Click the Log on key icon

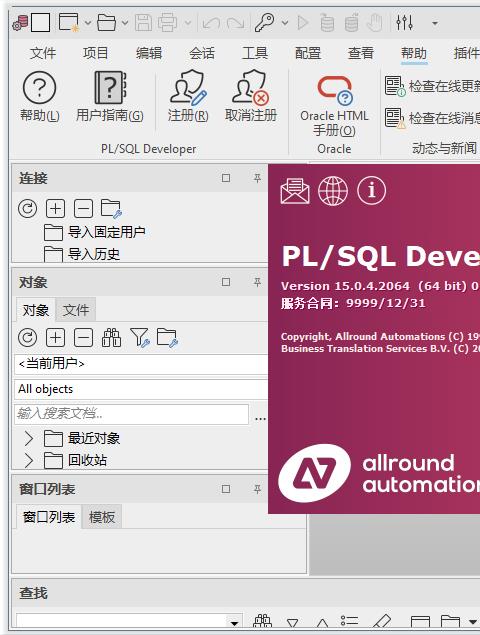tap(265, 23)
